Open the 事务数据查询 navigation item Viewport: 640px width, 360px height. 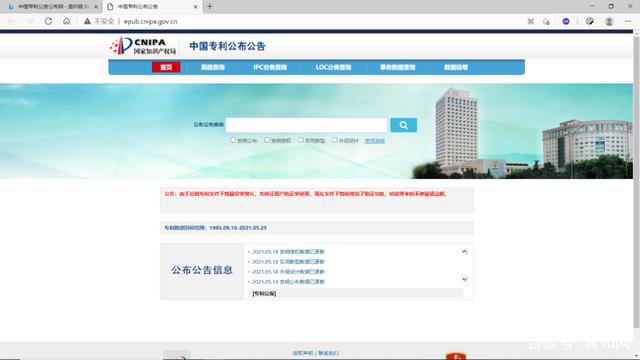click(398, 67)
